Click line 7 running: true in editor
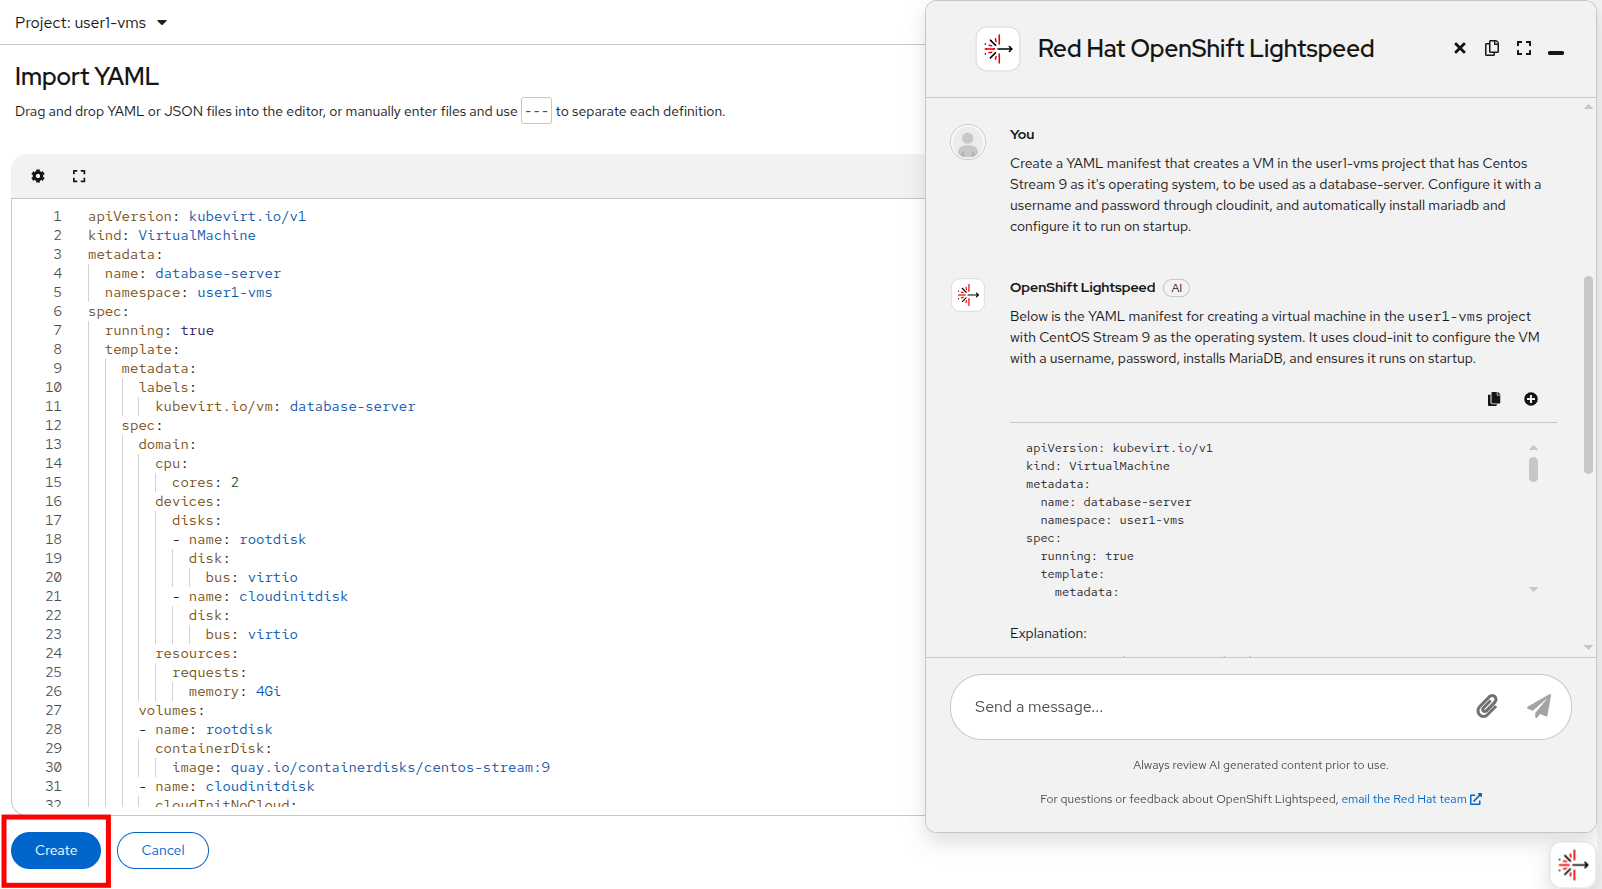This screenshot has width=1602, height=889. 160,331
